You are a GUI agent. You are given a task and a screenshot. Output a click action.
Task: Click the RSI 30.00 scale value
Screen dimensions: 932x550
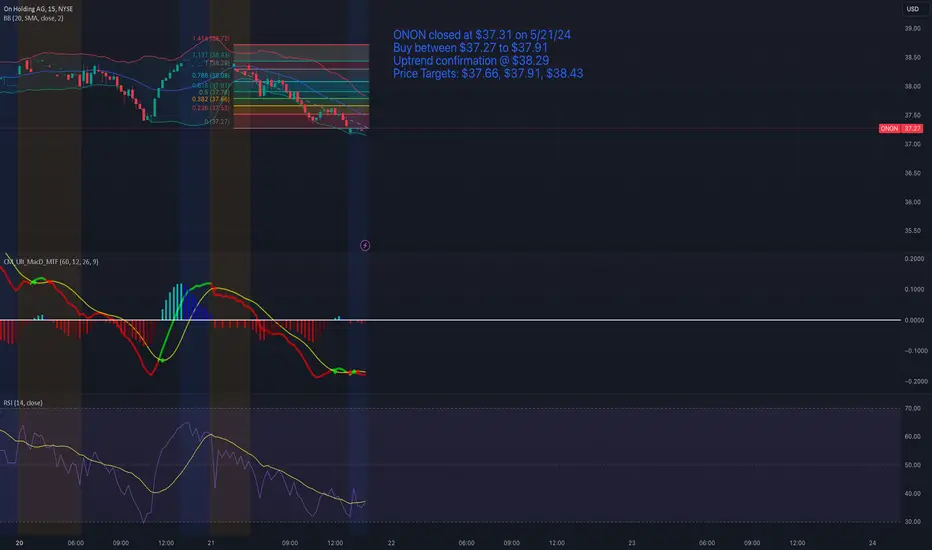912,522
